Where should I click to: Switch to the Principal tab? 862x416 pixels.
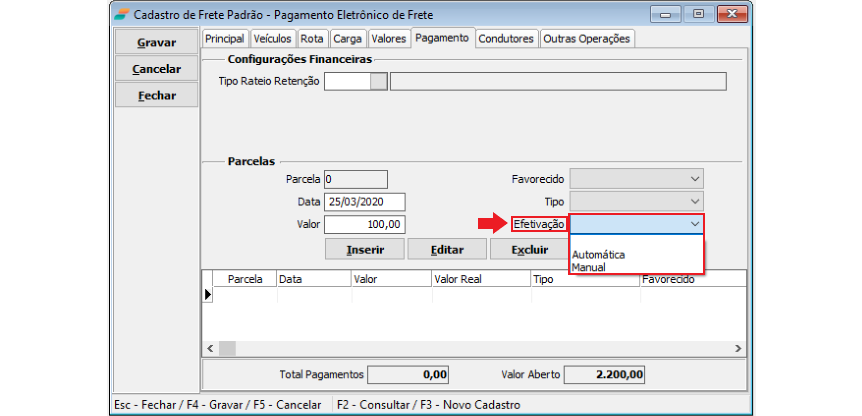point(224,39)
